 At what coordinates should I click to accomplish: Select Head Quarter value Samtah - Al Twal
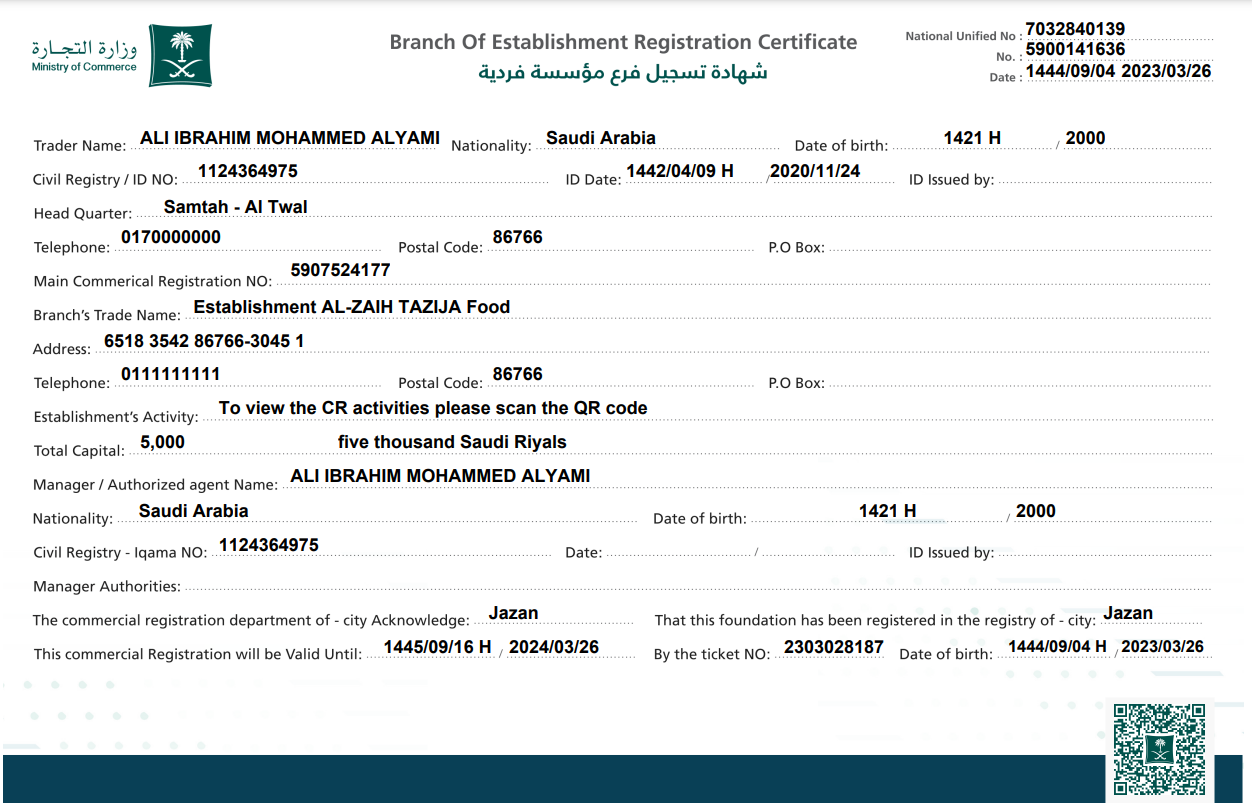point(235,207)
